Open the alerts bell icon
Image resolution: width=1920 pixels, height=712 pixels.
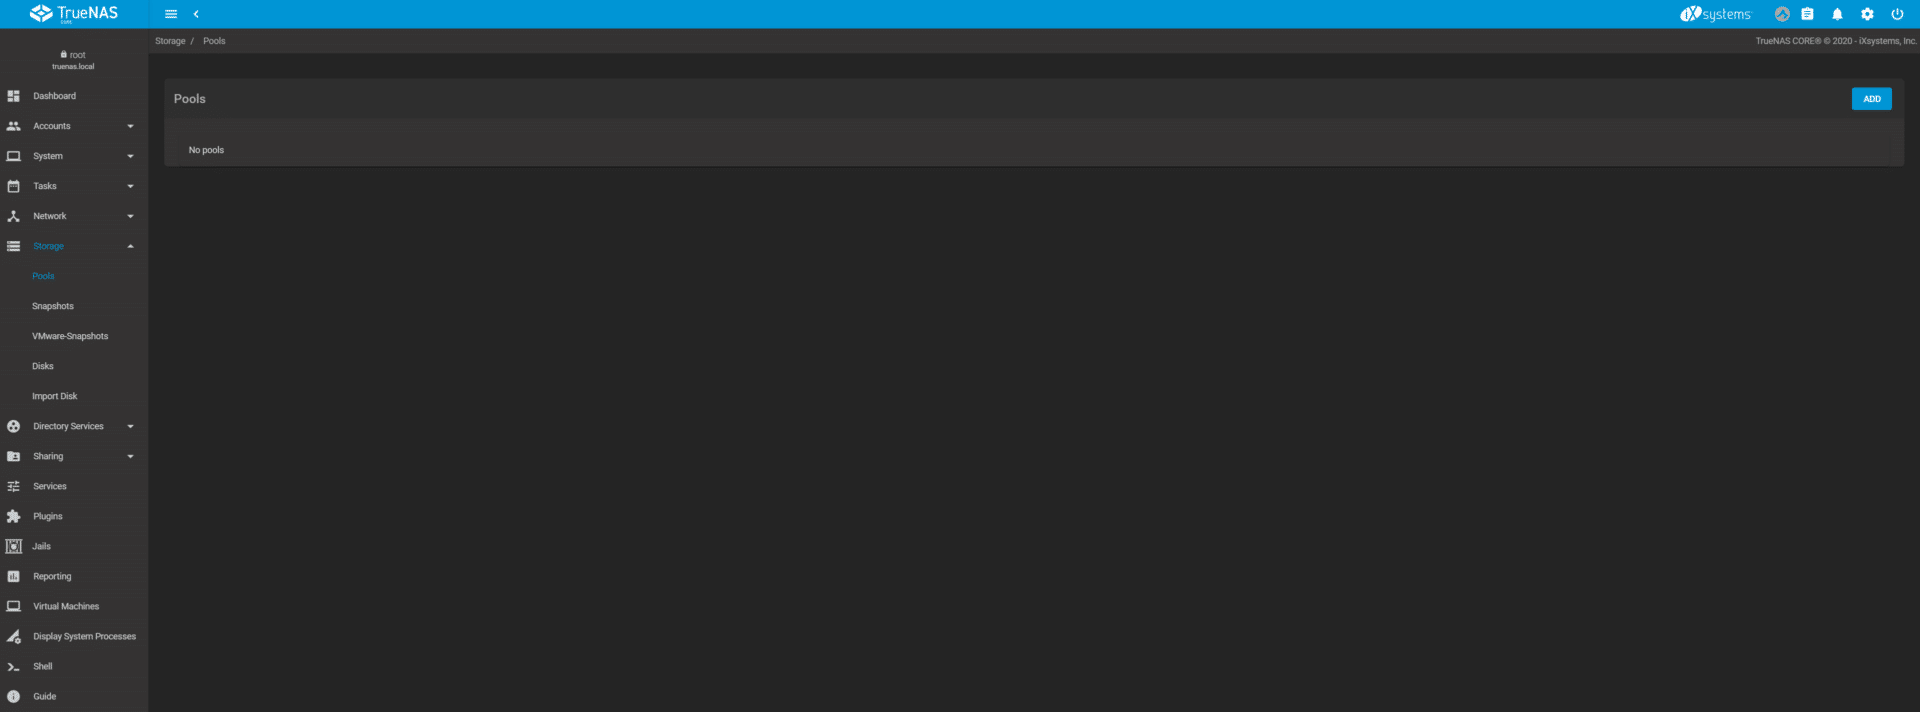pyautogui.click(x=1837, y=14)
